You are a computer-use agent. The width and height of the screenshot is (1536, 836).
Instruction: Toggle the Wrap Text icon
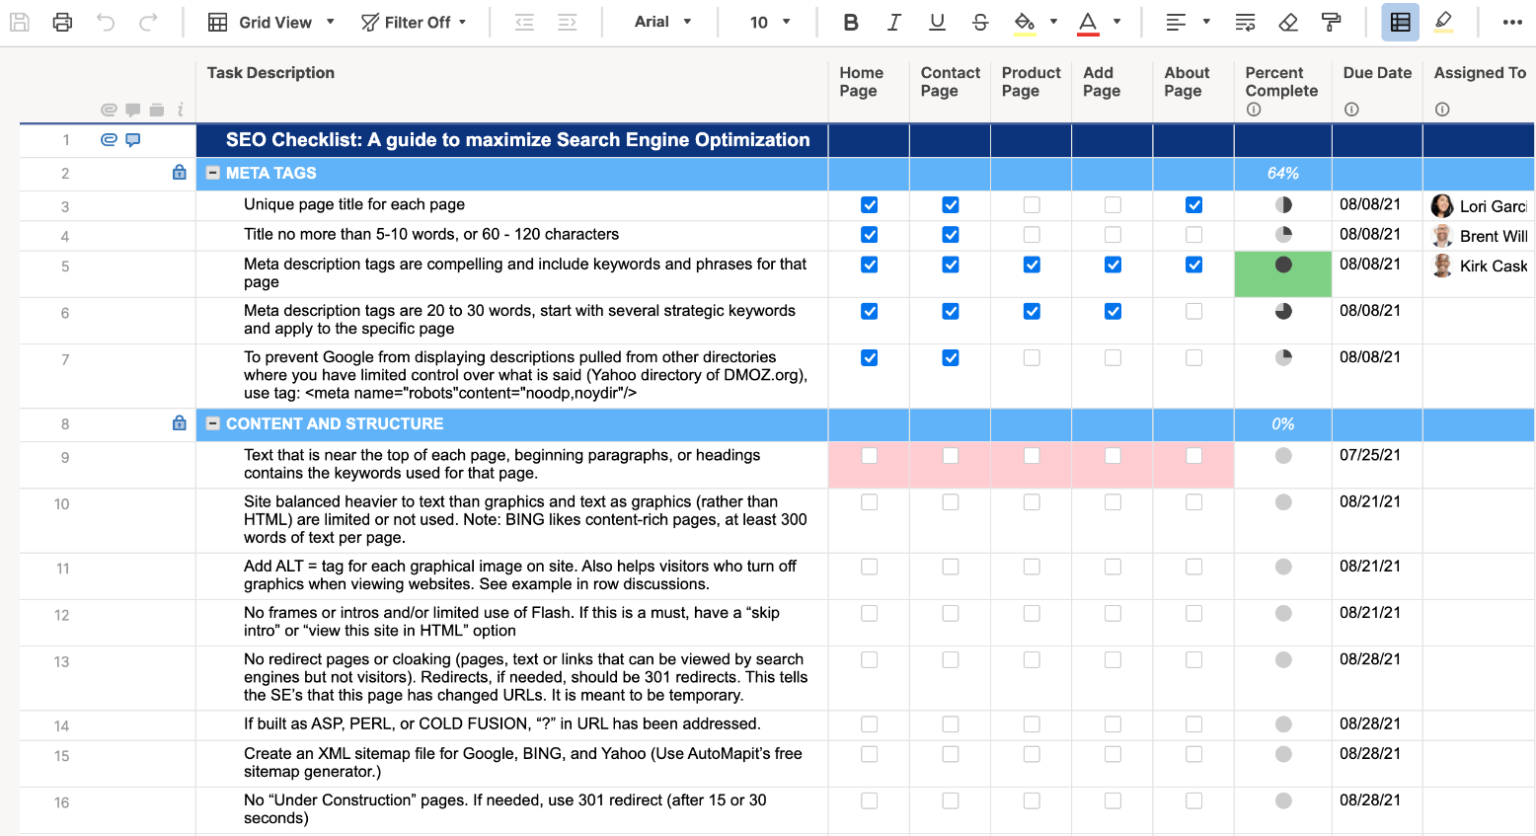click(x=1243, y=21)
